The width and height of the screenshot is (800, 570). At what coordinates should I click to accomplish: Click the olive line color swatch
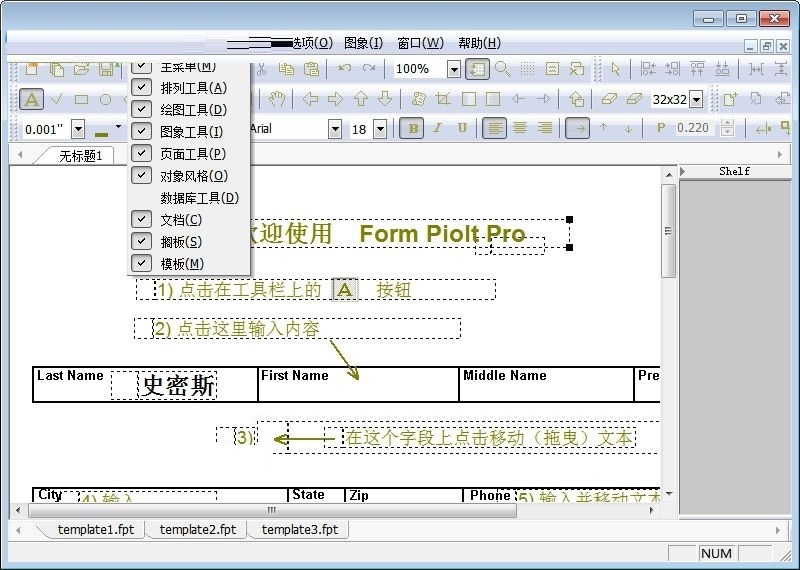point(102,134)
